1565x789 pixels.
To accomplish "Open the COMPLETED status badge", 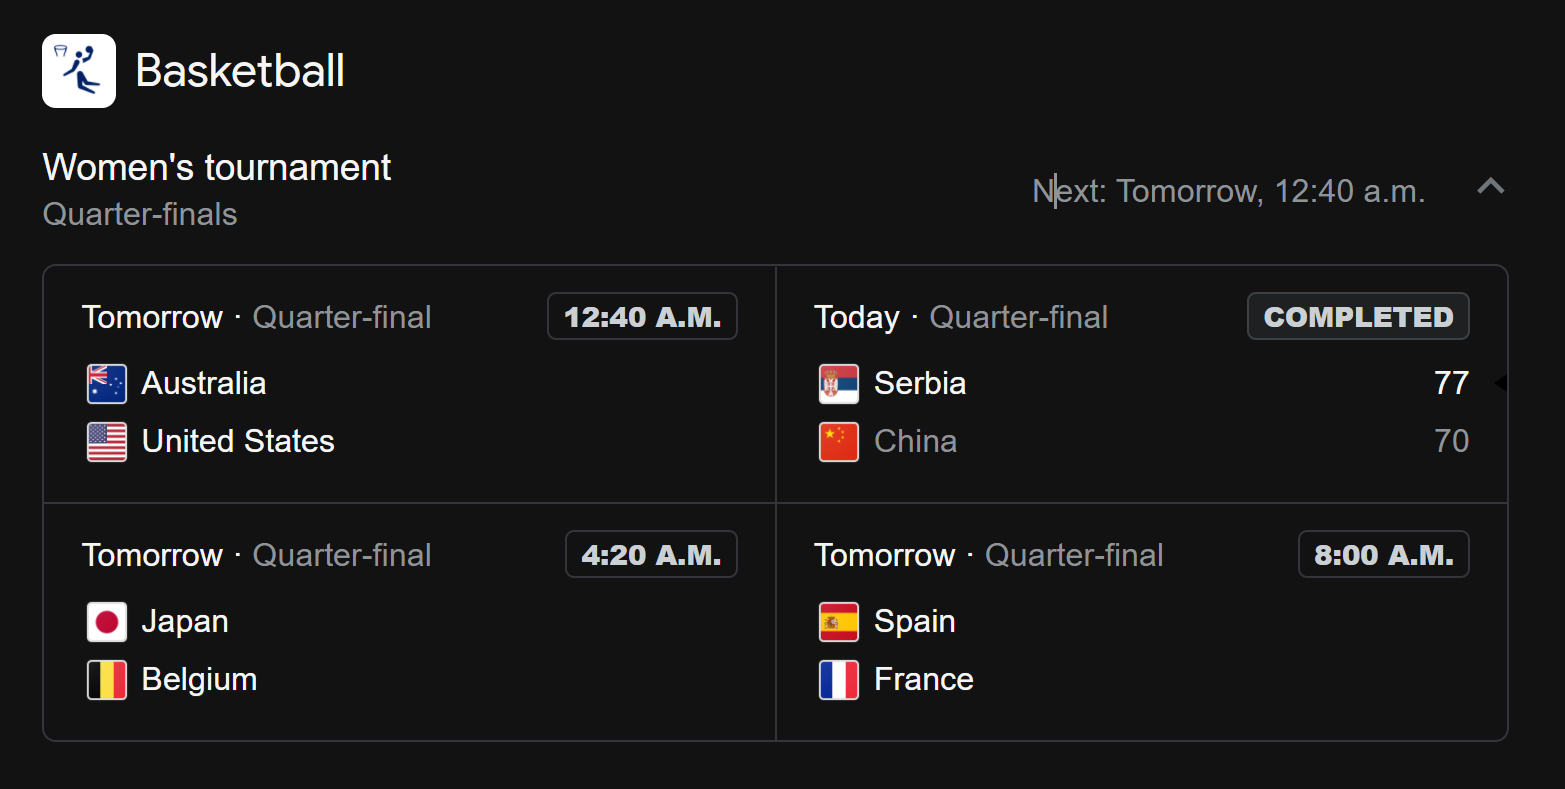I will tap(1357, 317).
